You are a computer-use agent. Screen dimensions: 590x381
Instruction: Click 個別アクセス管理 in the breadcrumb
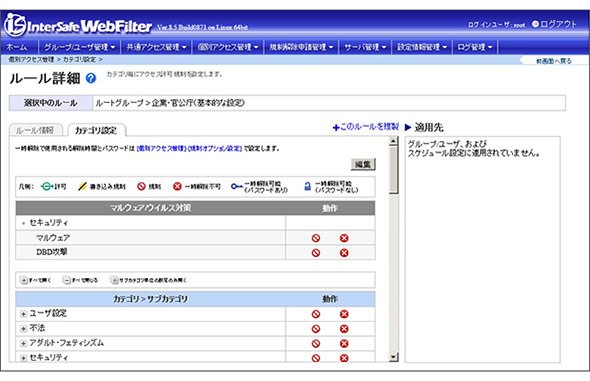(x=31, y=59)
